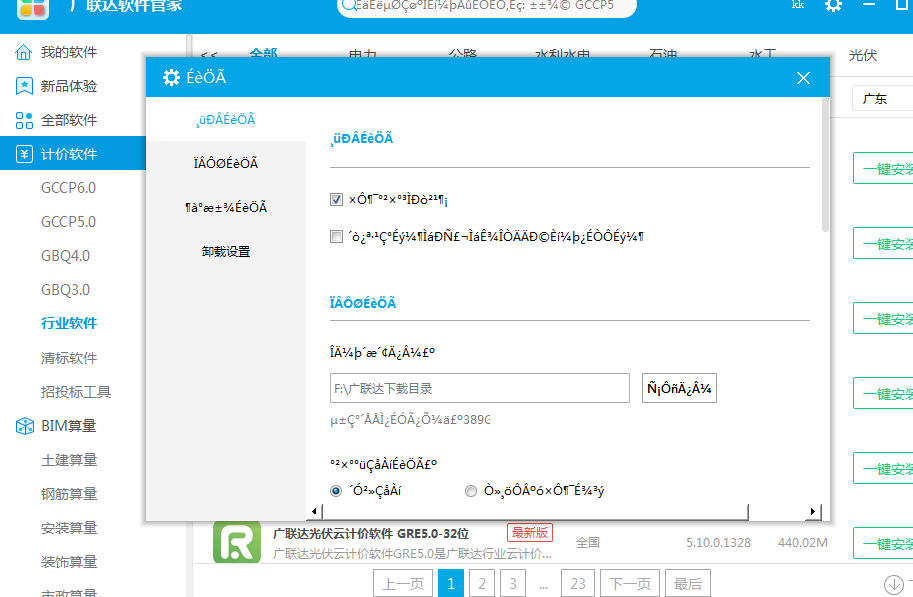This screenshot has width=913, height=597.
Task: Select 行业软件 in the sidebar
Action: 69,323
